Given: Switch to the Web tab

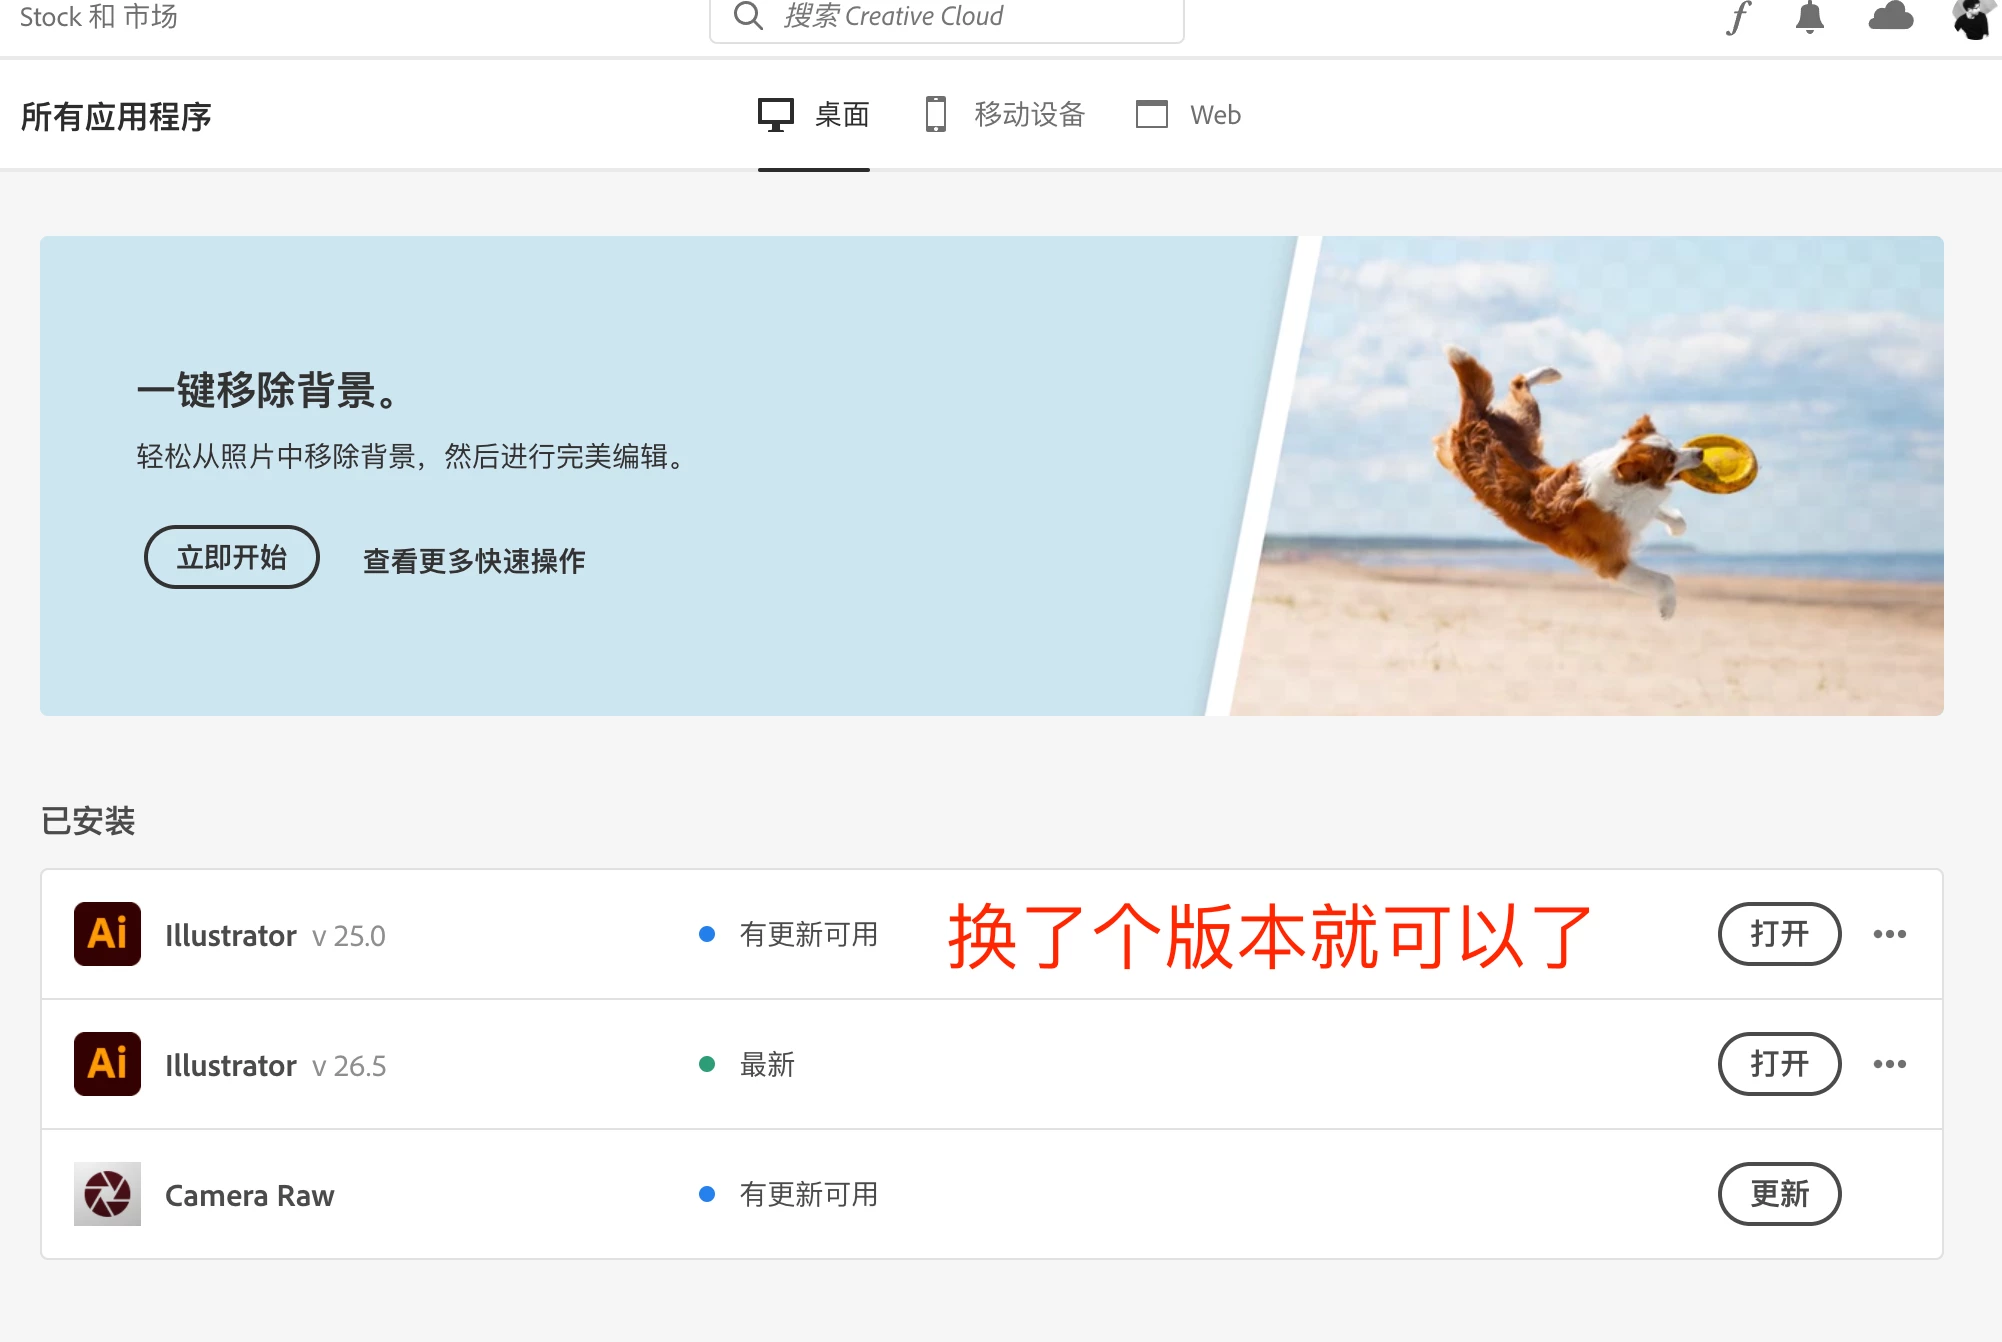Looking at the screenshot, I should click(1189, 115).
